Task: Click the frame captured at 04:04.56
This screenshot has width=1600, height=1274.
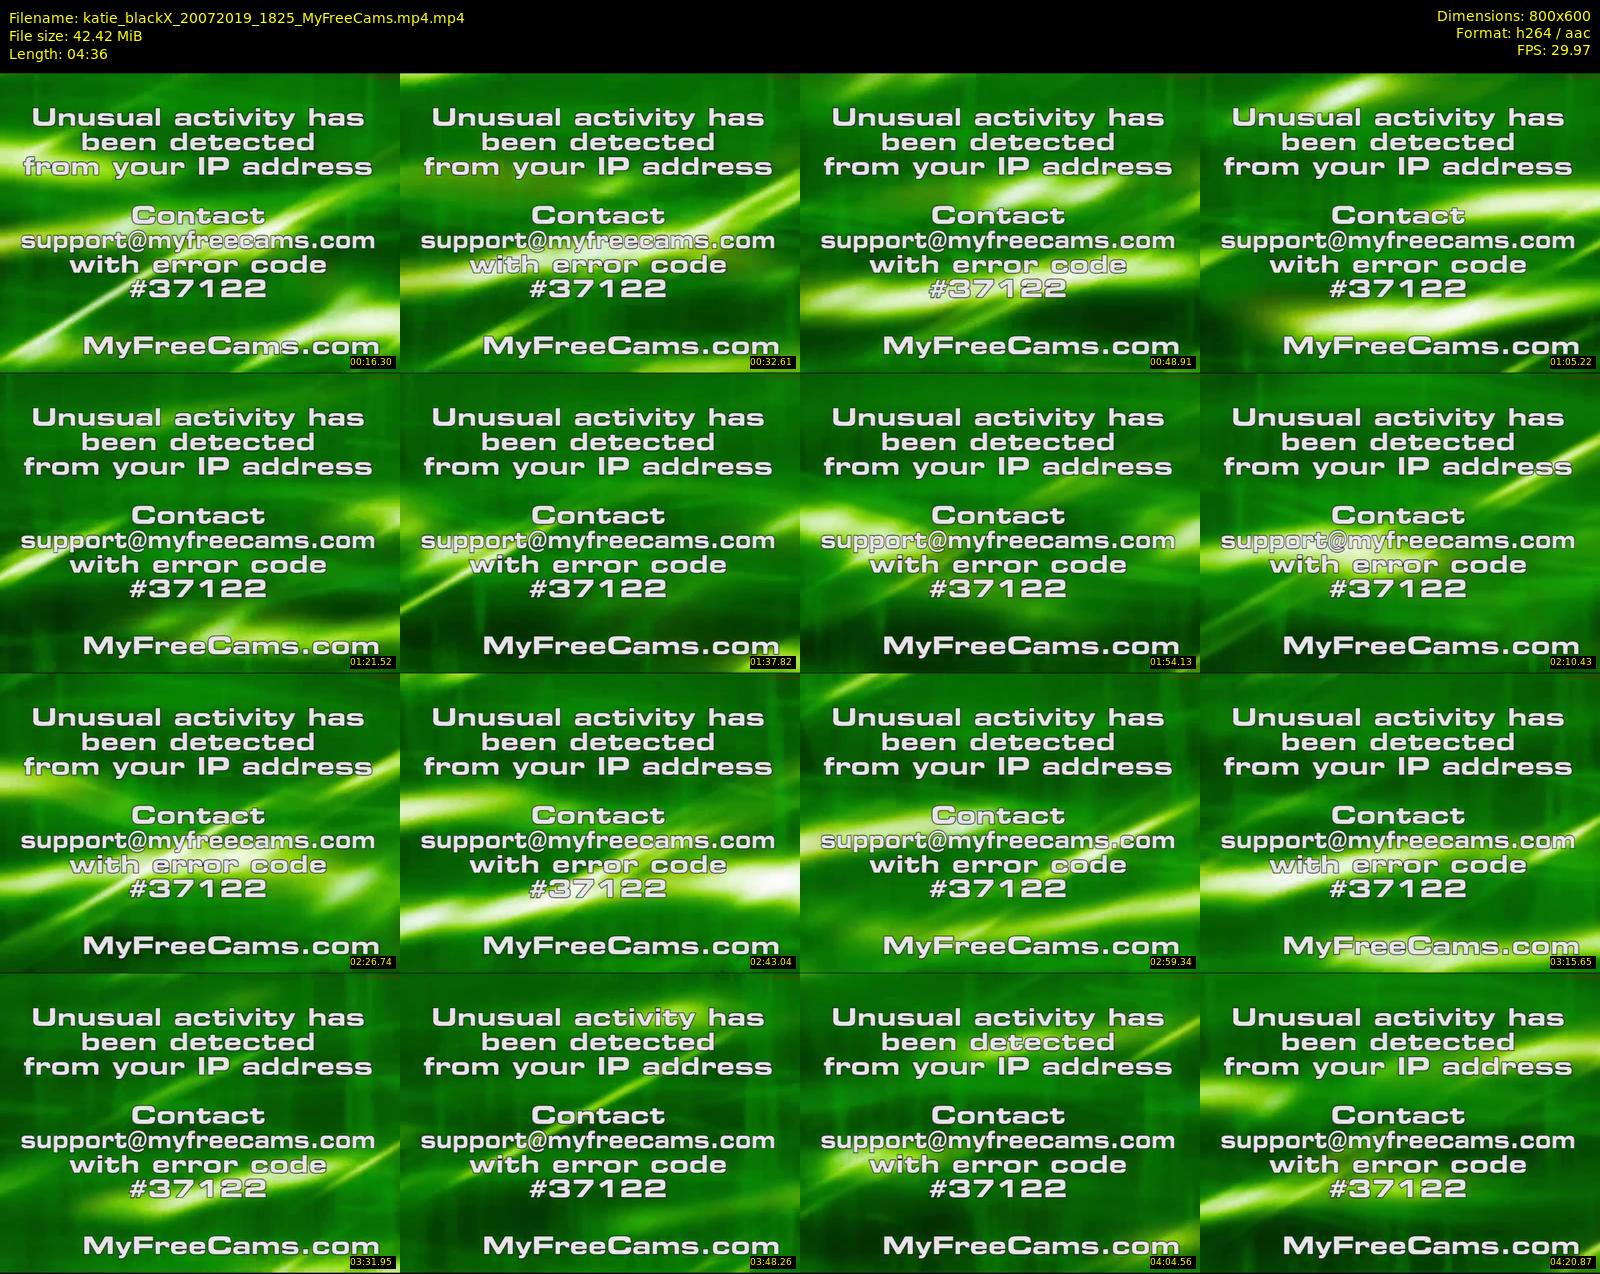Action: pyautogui.click(x=999, y=1122)
